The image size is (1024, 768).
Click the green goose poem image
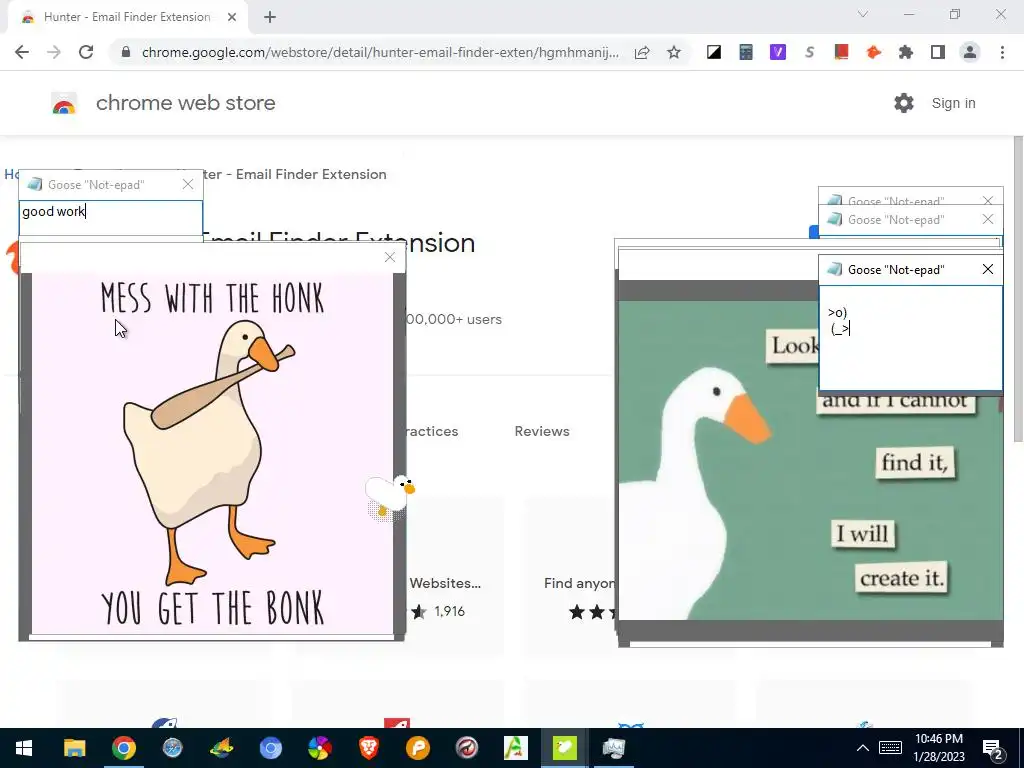pos(810,460)
